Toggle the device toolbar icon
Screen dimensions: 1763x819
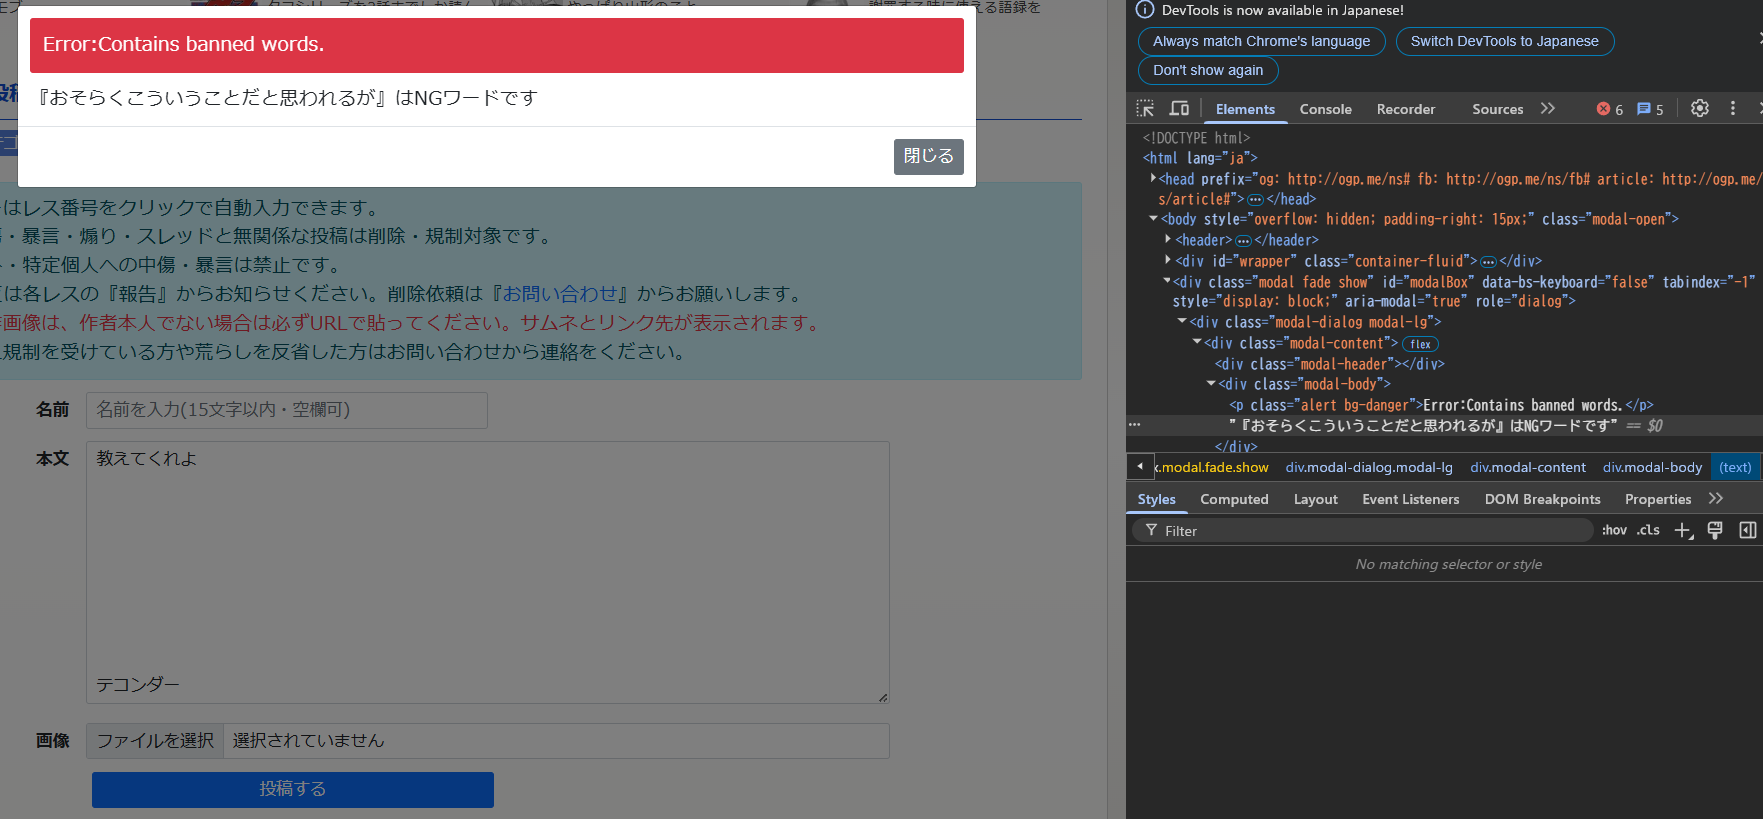click(1180, 109)
